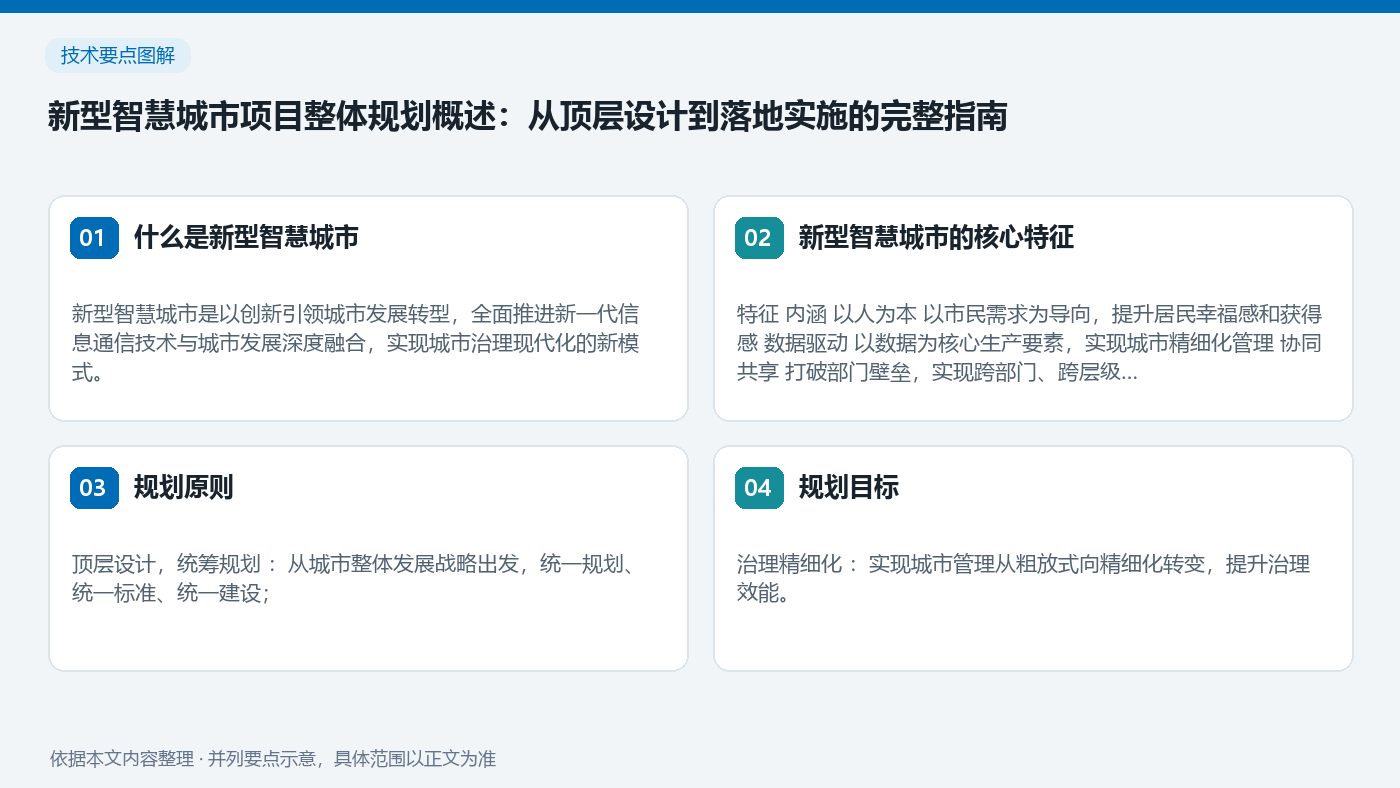Click the 技术要点图解 tag label
The height and width of the screenshot is (788, 1400).
(118, 56)
